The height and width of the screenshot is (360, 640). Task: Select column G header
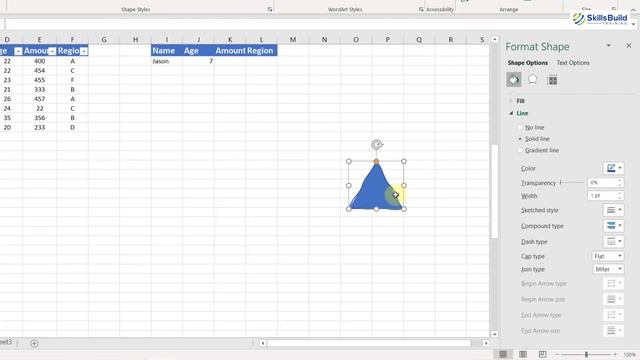104,40
